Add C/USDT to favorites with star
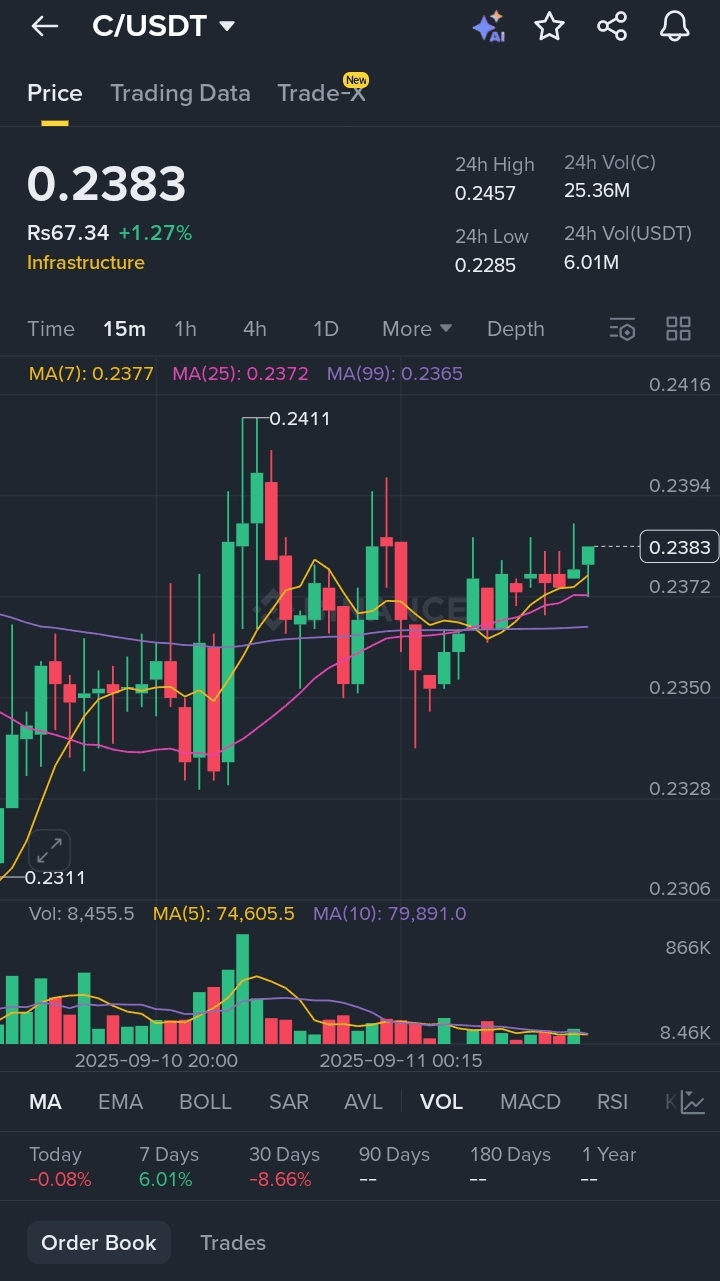The height and width of the screenshot is (1281, 720). 549,27
